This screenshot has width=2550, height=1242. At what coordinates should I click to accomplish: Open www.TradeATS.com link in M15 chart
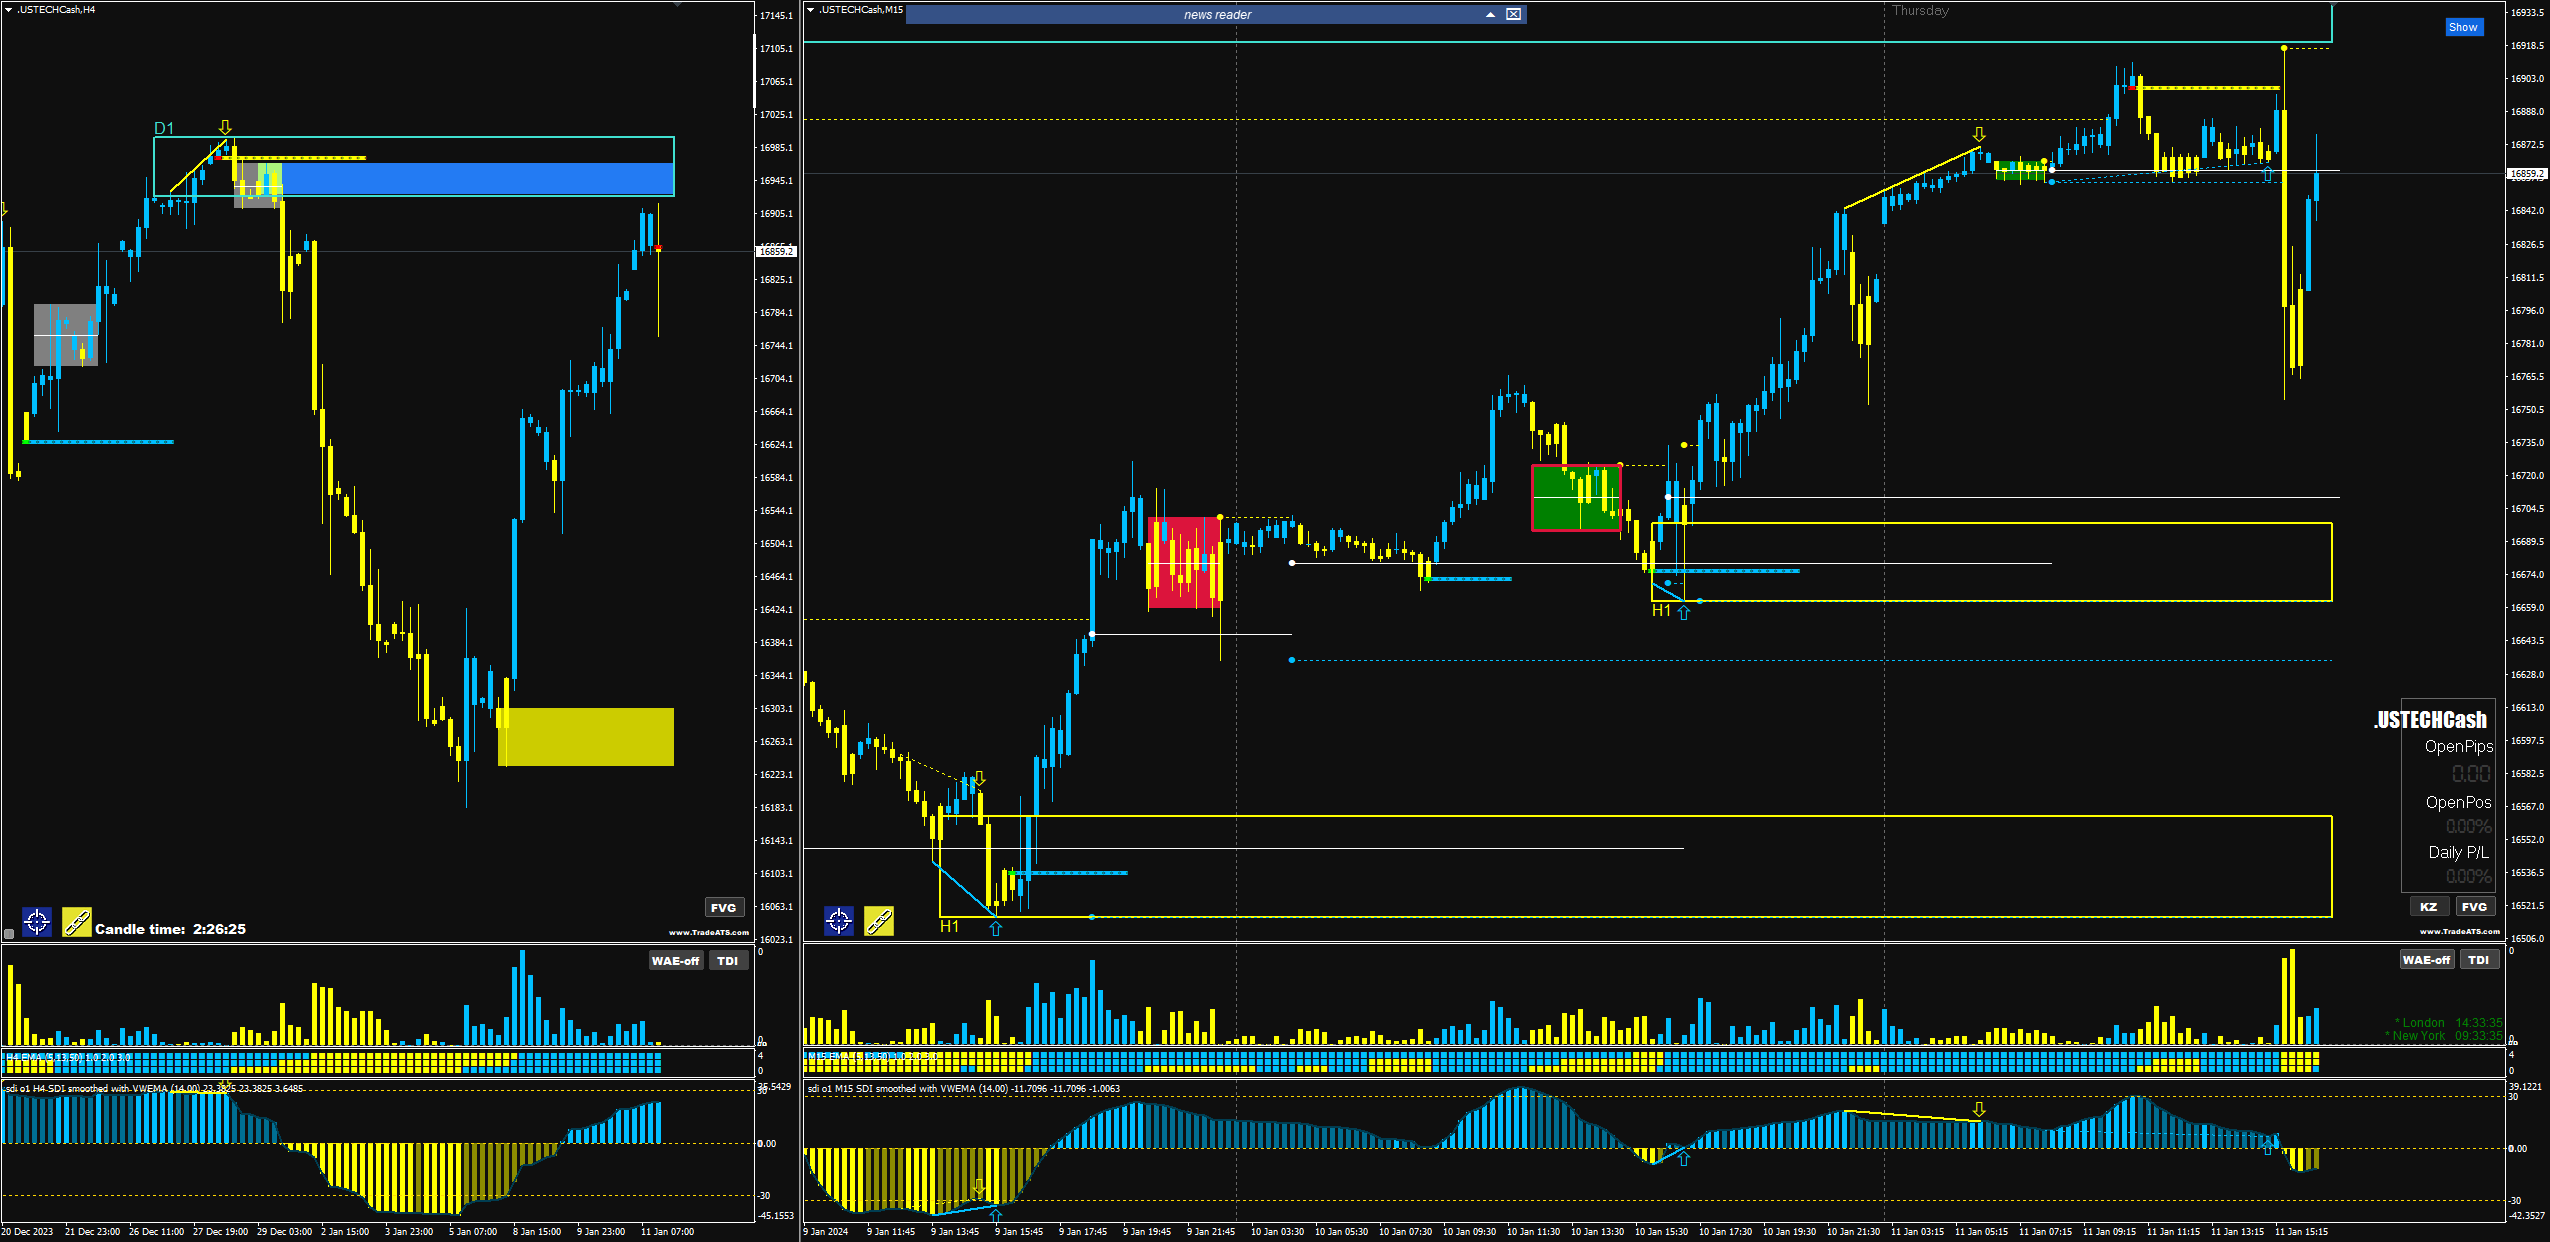2459,931
